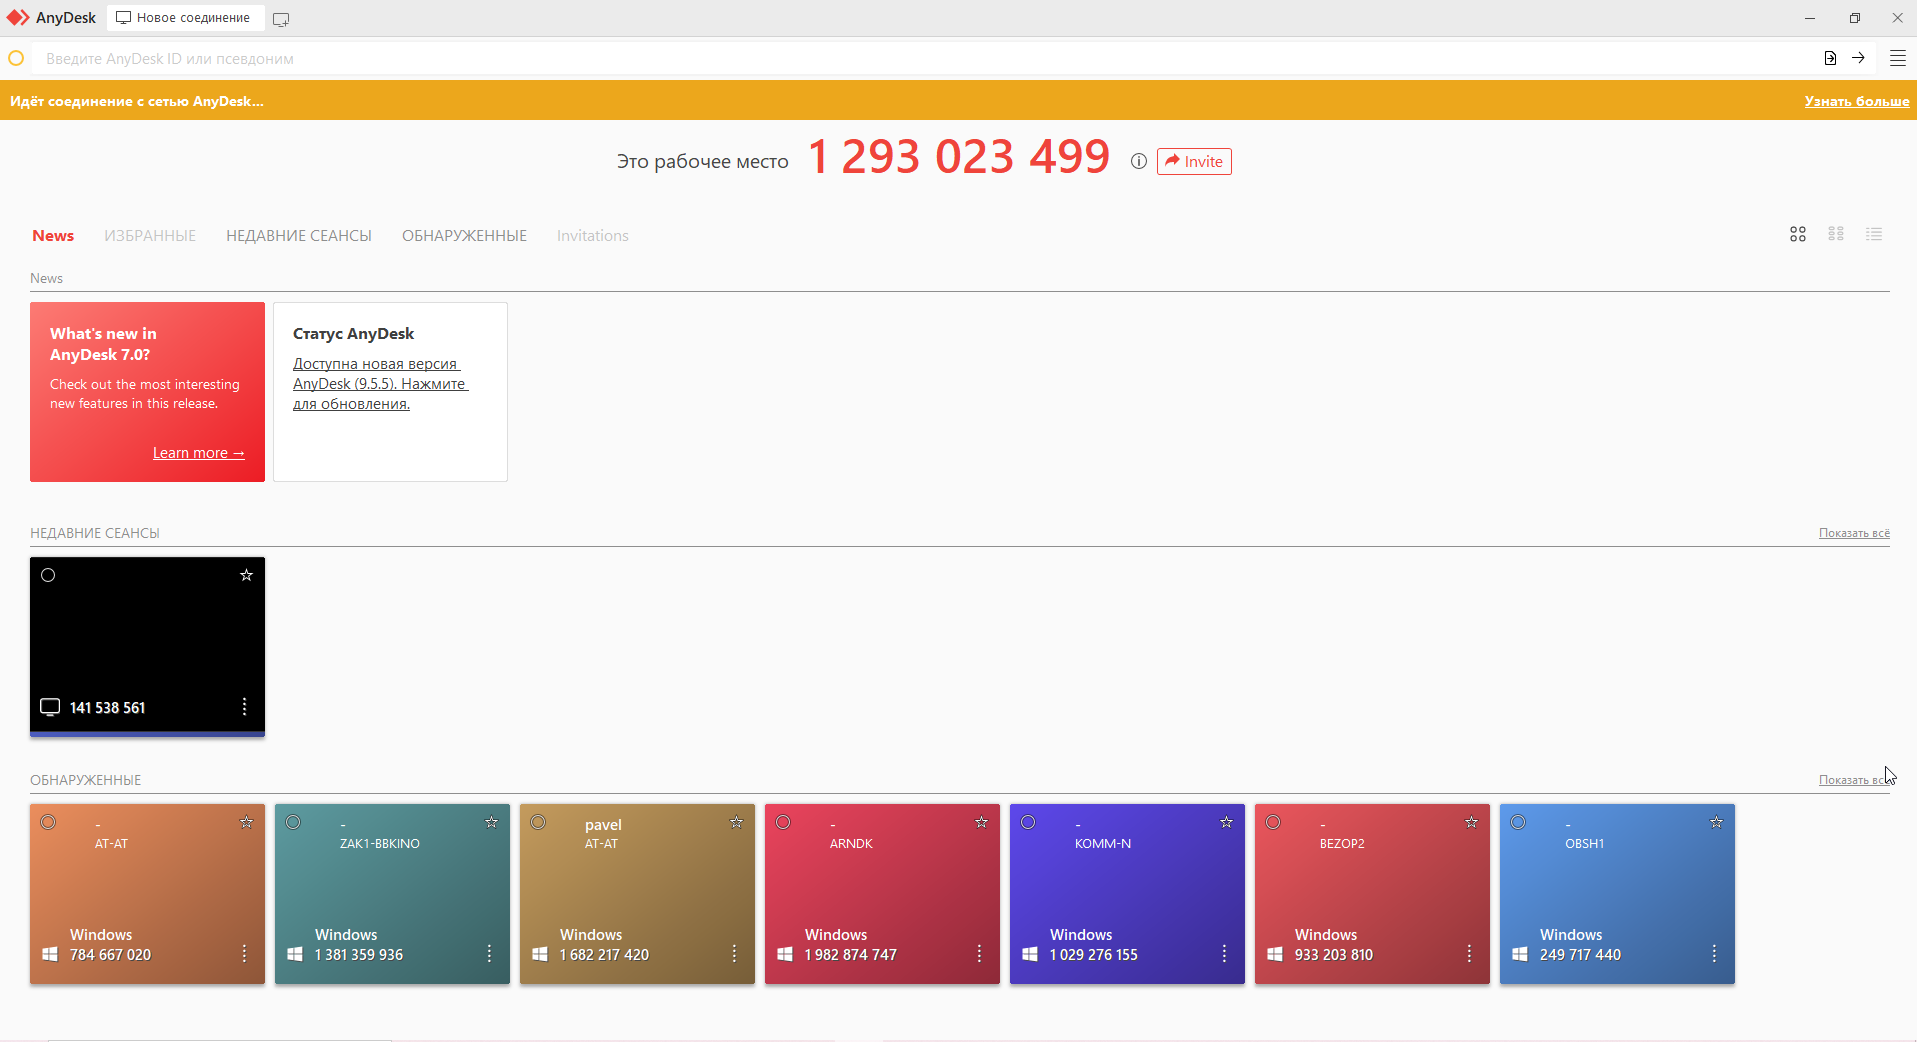The image size is (1917, 1042).
Task: Click the status circle on 784 667 020 tile
Action: (48, 822)
